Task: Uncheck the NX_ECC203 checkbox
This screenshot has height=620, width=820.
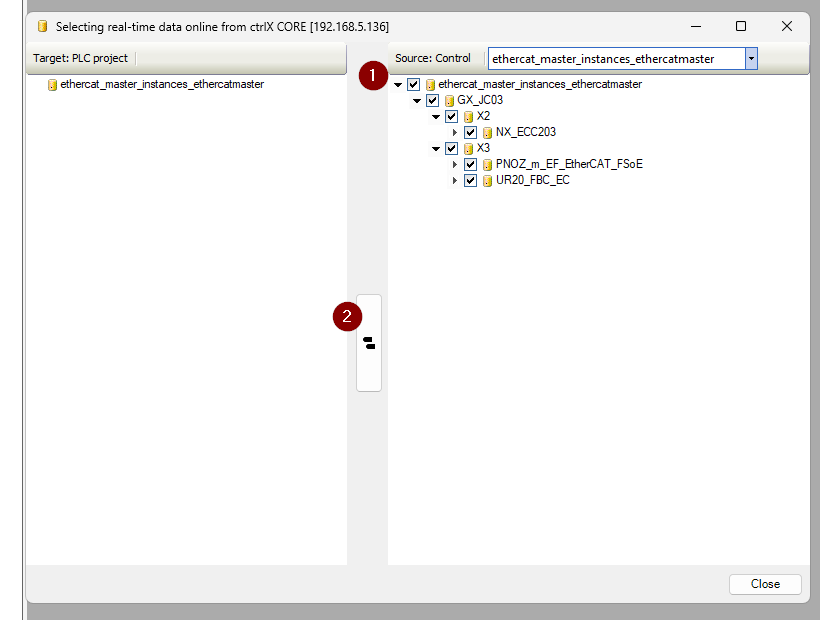Action: point(471,132)
